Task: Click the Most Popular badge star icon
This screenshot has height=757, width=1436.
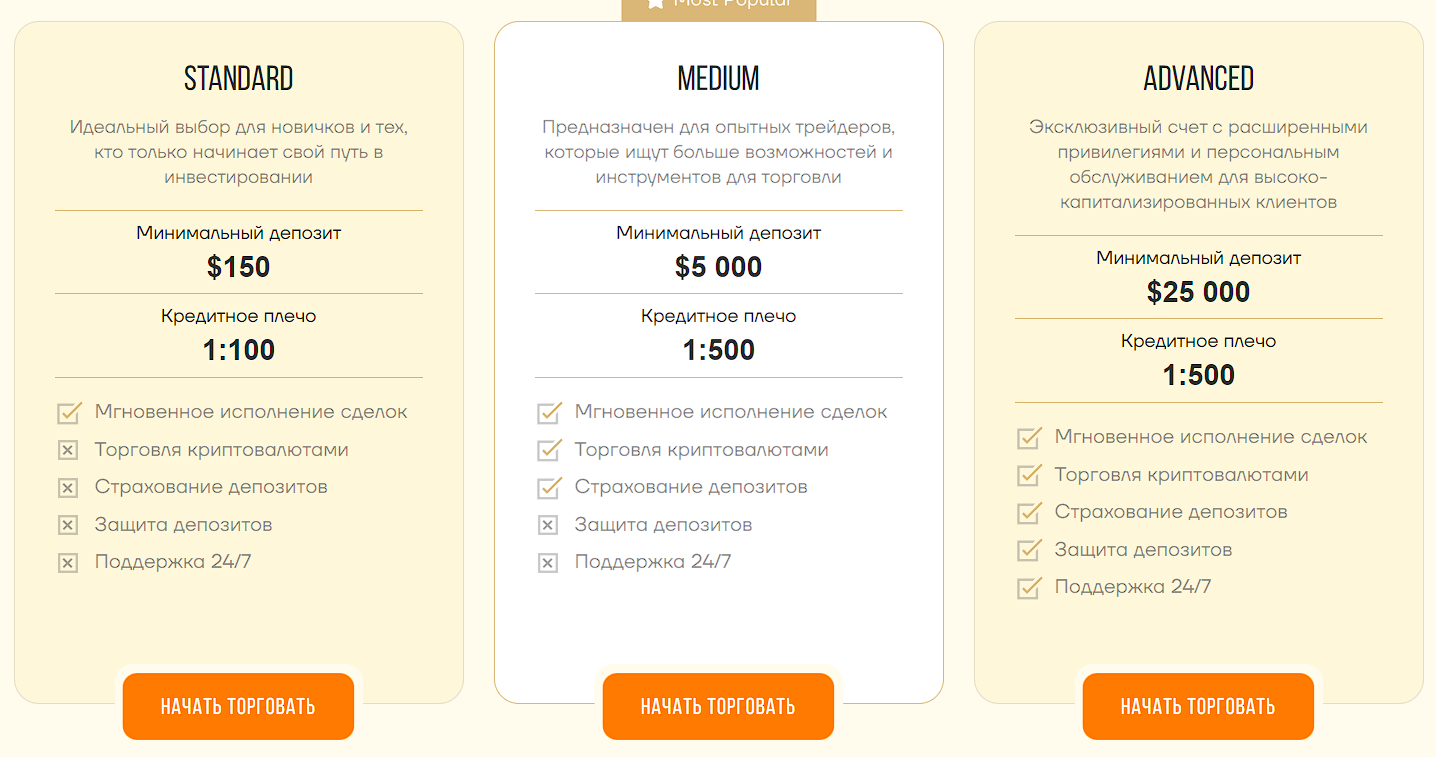Action: (655, 3)
